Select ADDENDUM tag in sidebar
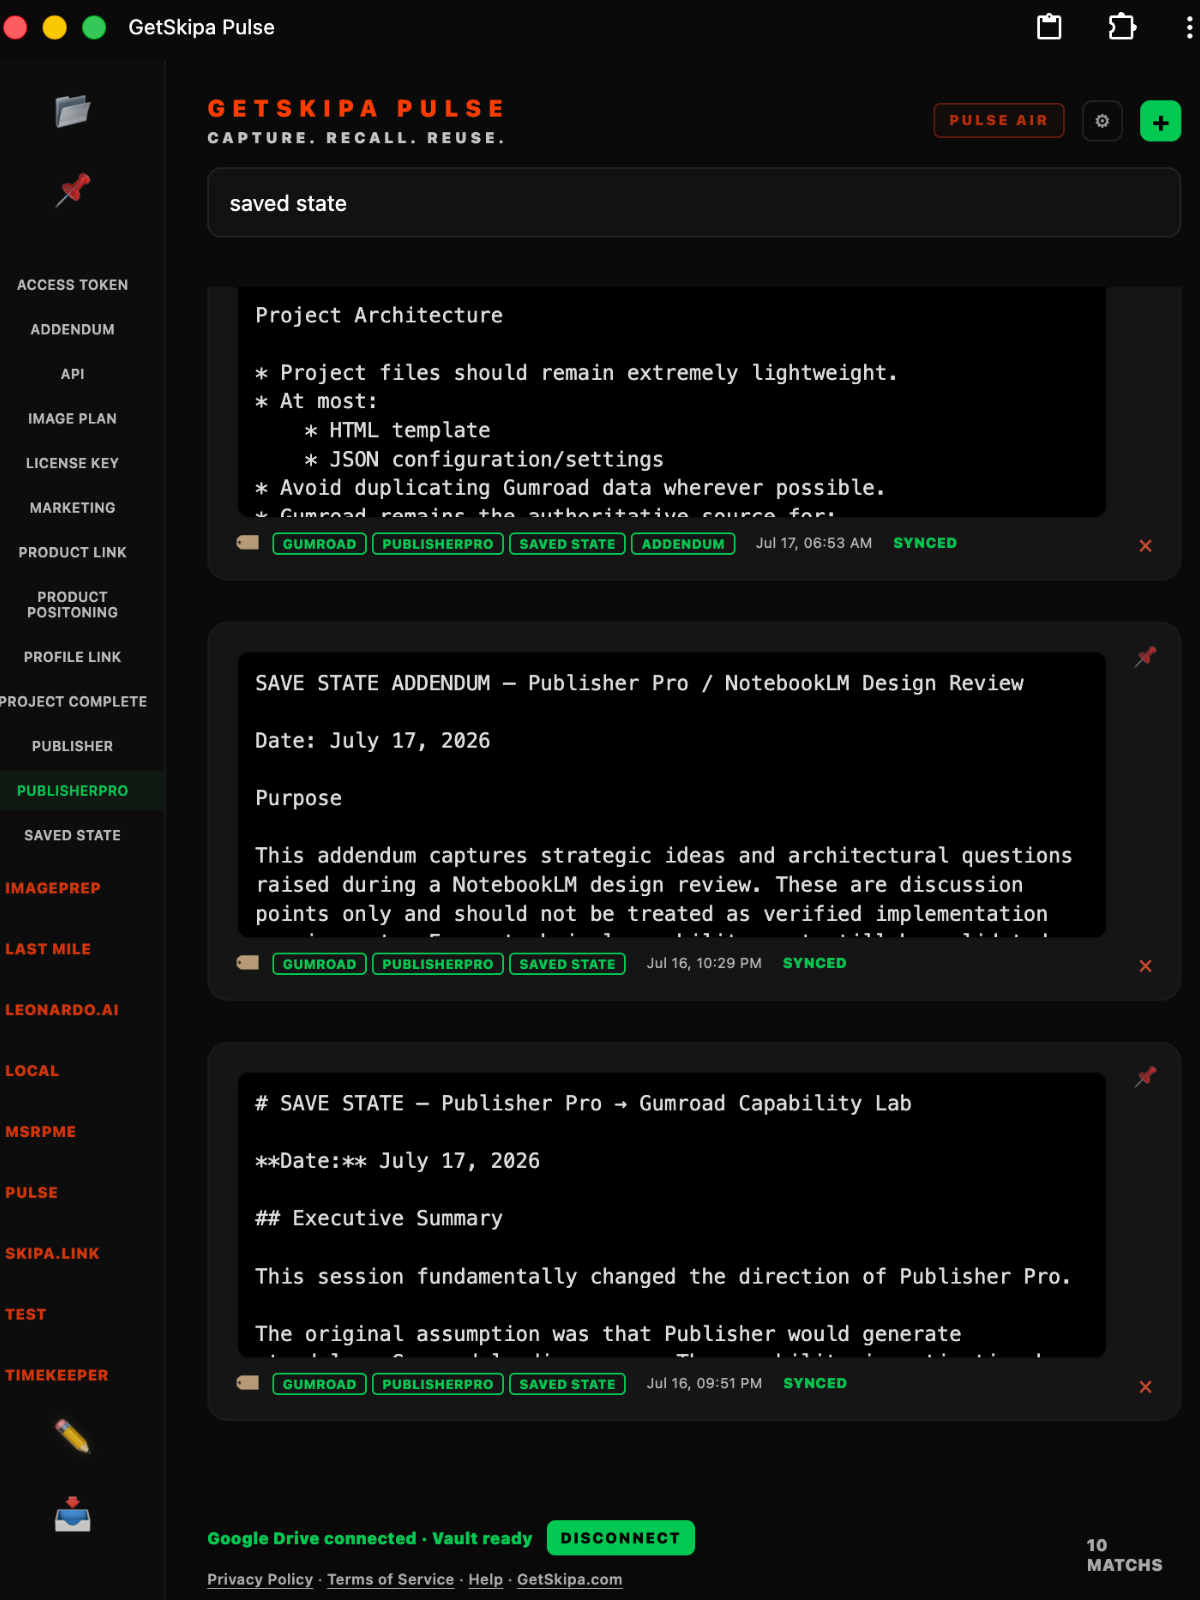The height and width of the screenshot is (1600, 1200). pos(72,329)
